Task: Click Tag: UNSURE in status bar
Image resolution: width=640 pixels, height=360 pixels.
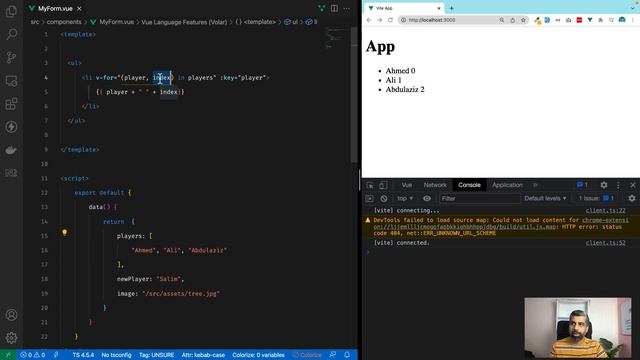Action: 156,355
